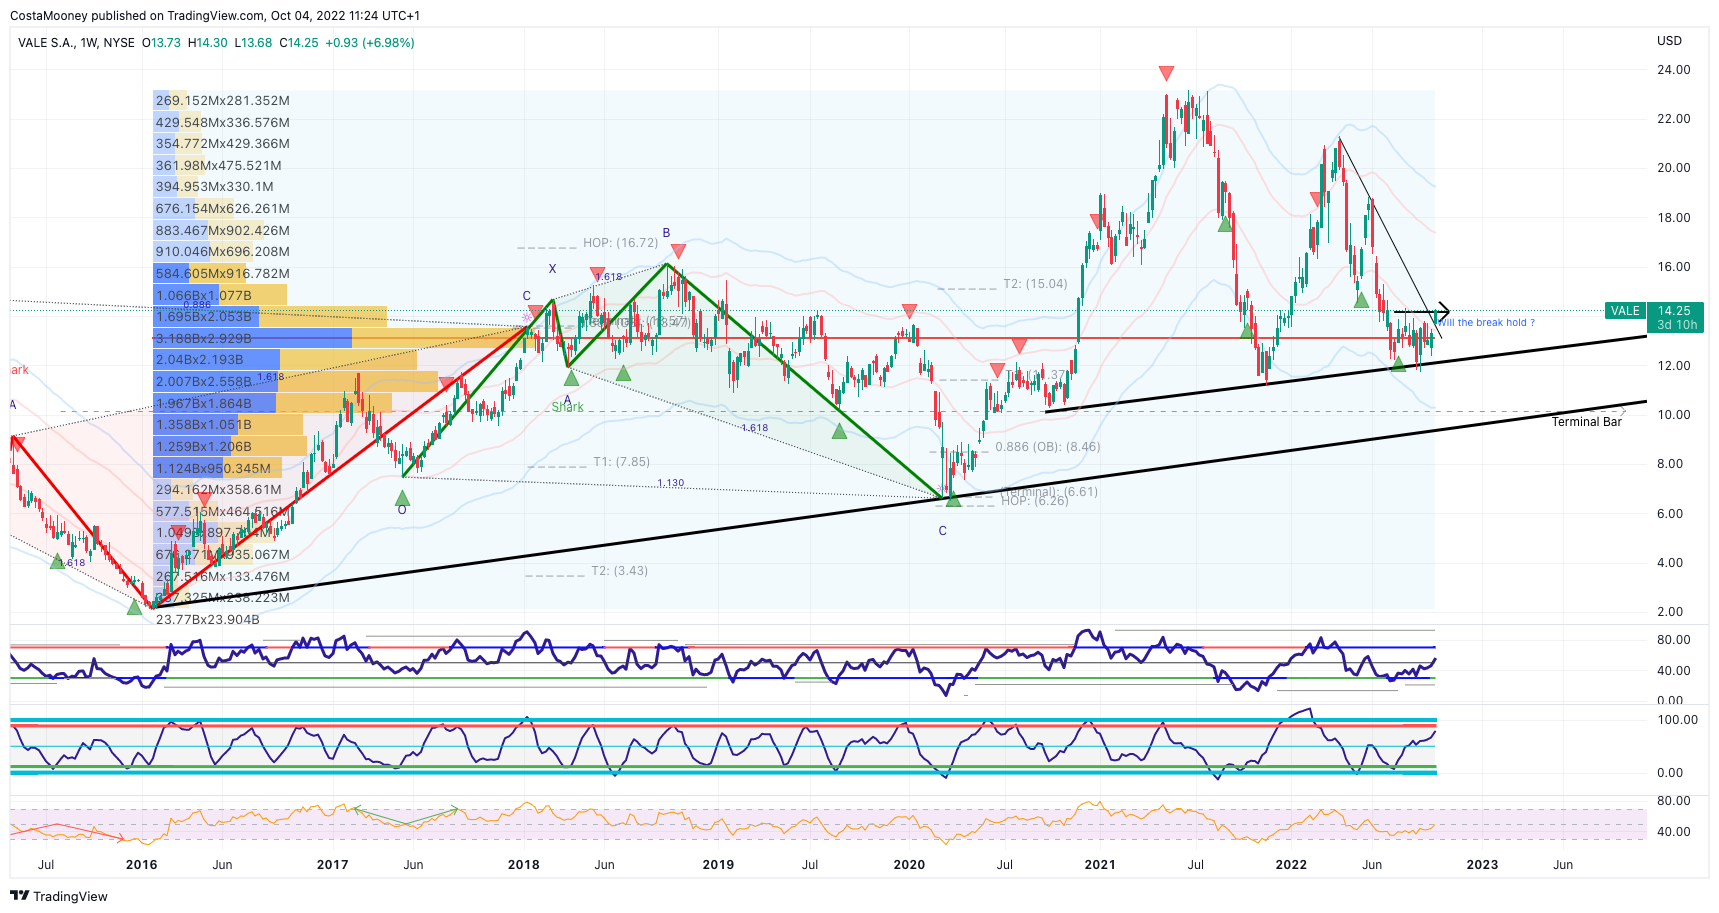Click the 12.00 price axis label
The width and height of the screenshot is (1719, 913).
click(x=1674, y=366)
